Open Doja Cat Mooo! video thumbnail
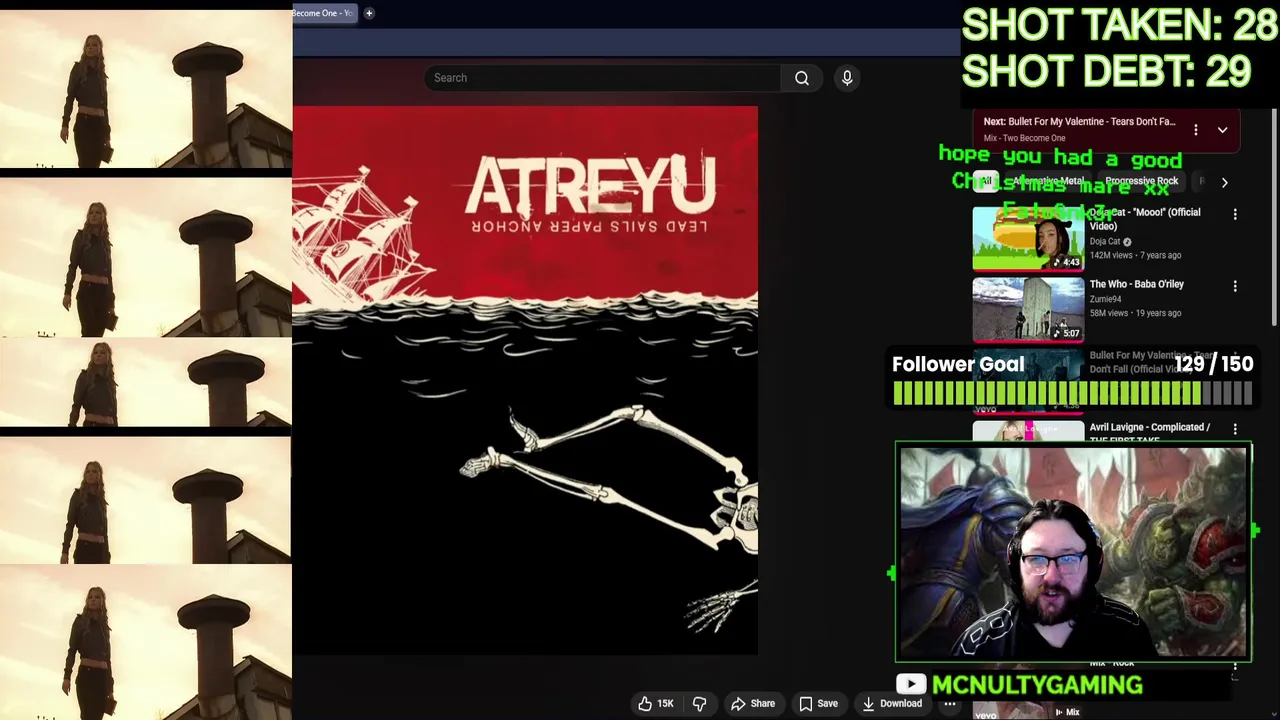The height and width of the screenshot is (720, 1280). [1028, 239]
